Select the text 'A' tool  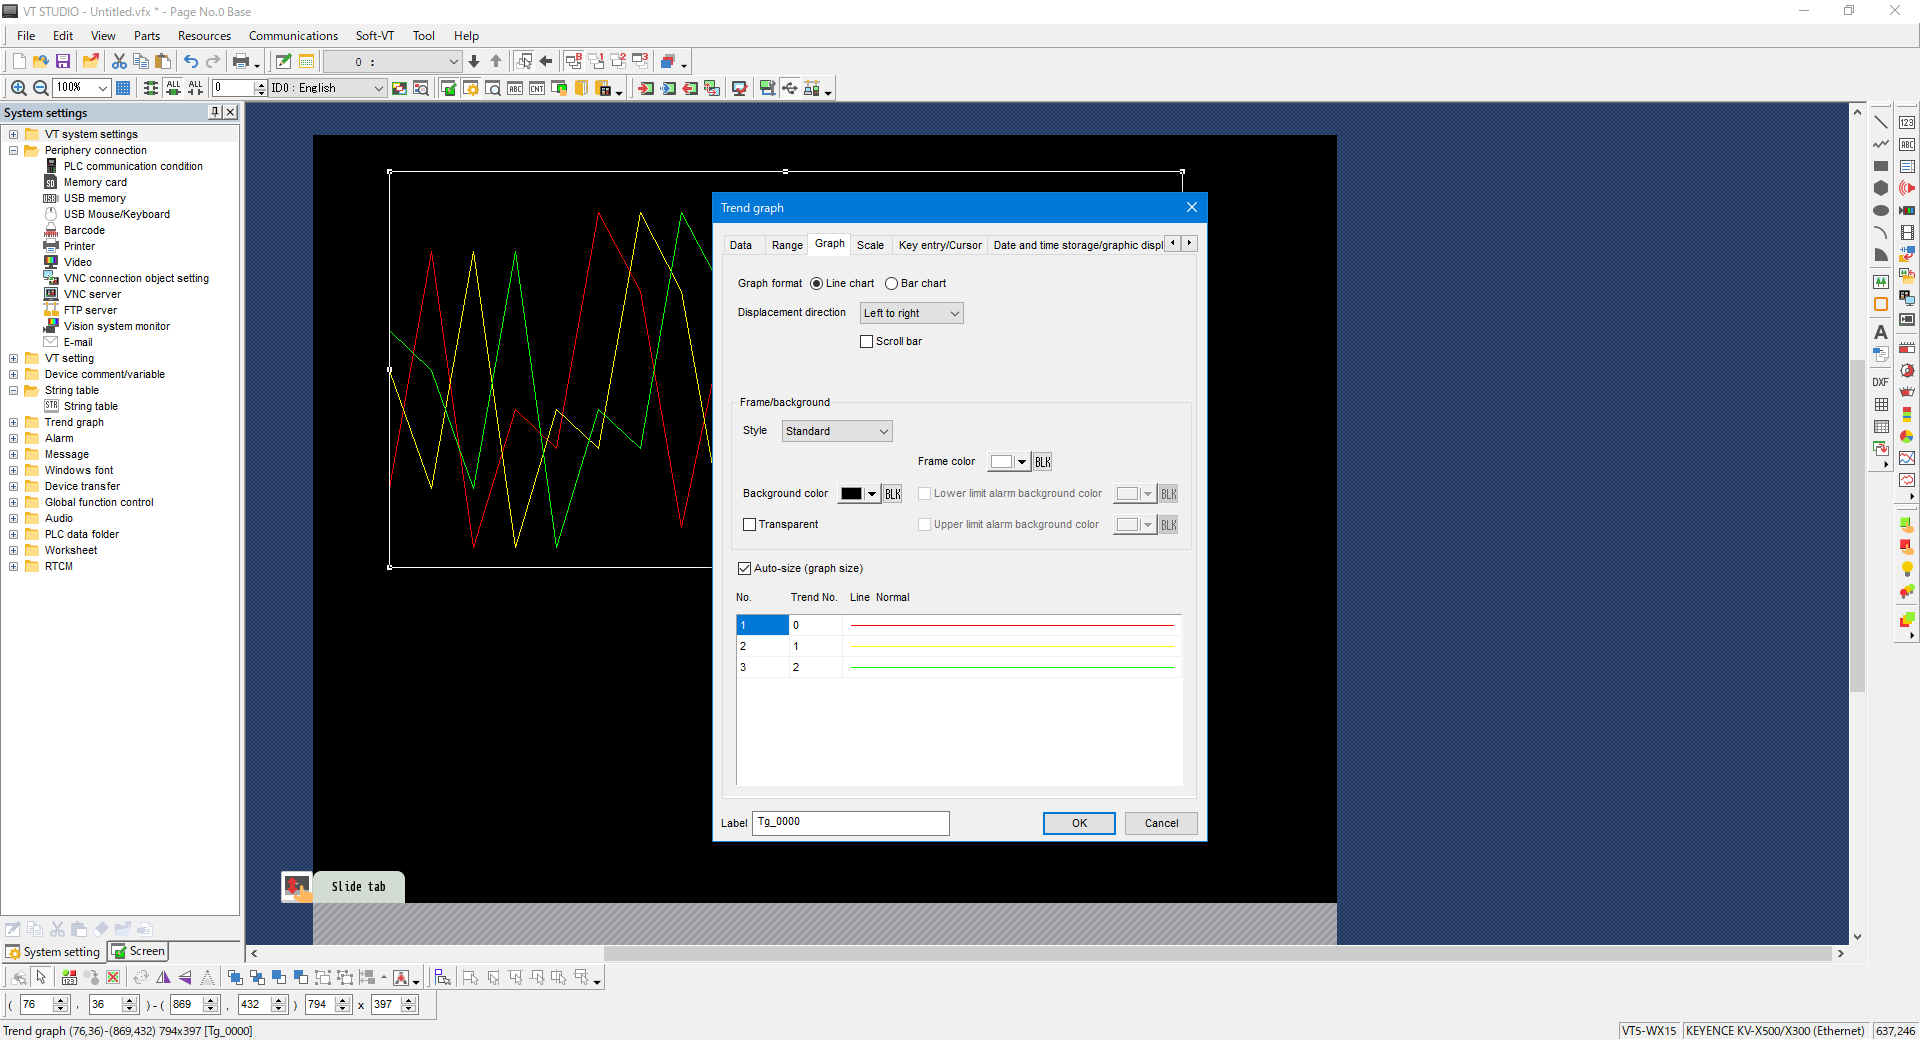click(1880, 332)
